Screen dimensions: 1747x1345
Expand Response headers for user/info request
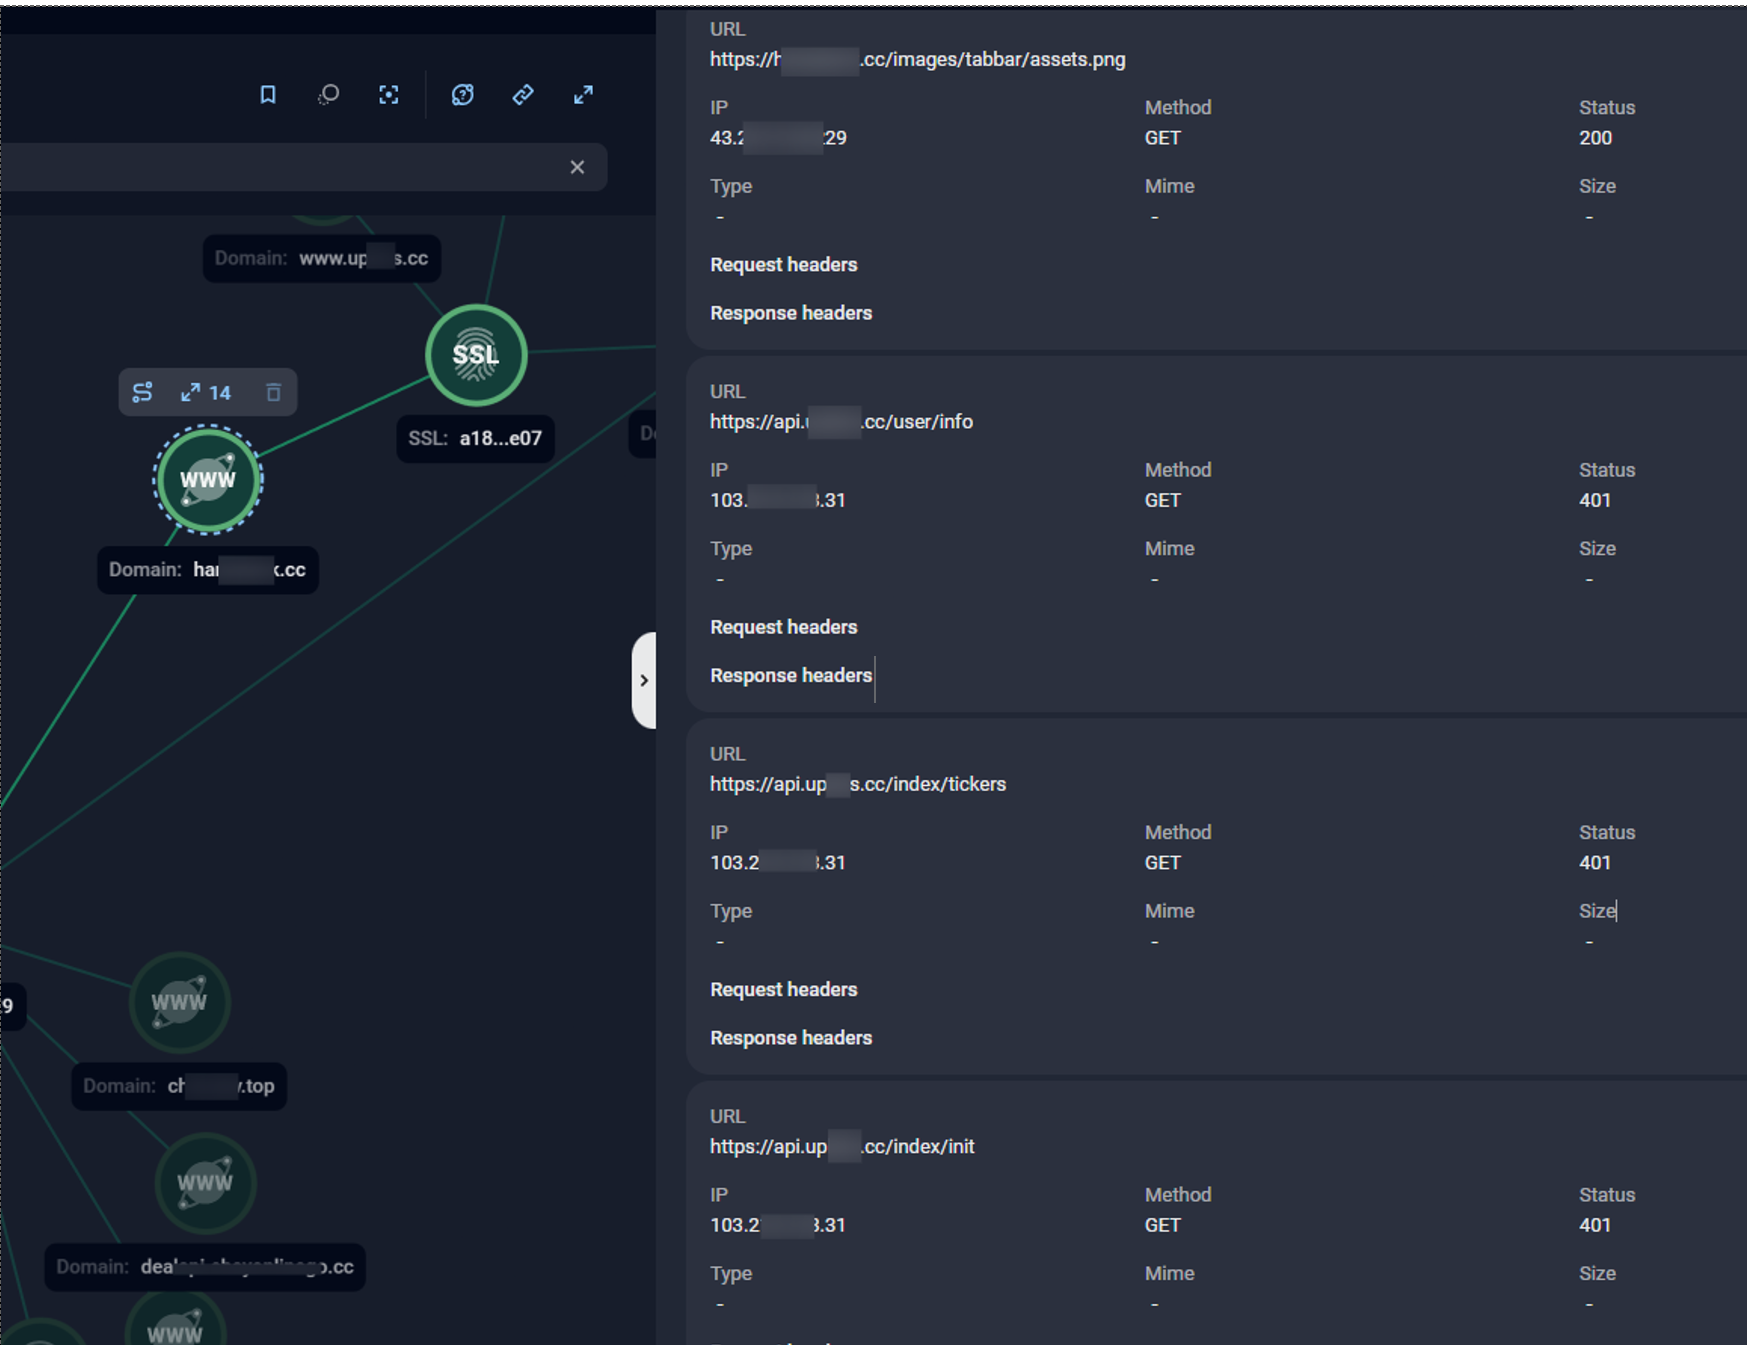[790, 675]
